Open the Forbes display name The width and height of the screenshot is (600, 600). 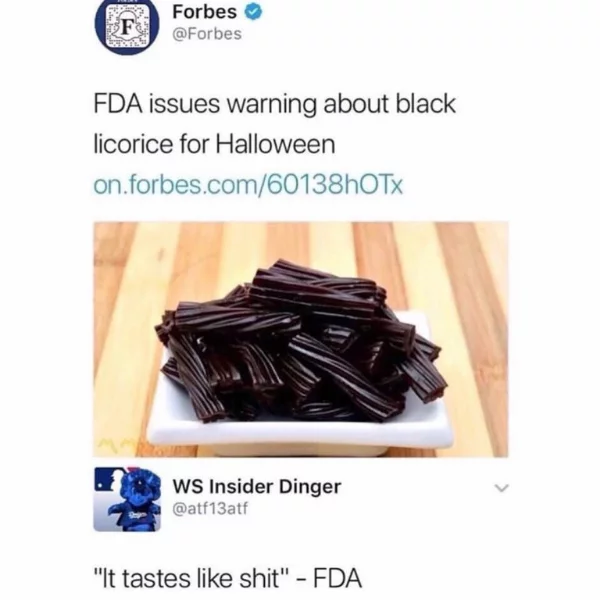204,12
